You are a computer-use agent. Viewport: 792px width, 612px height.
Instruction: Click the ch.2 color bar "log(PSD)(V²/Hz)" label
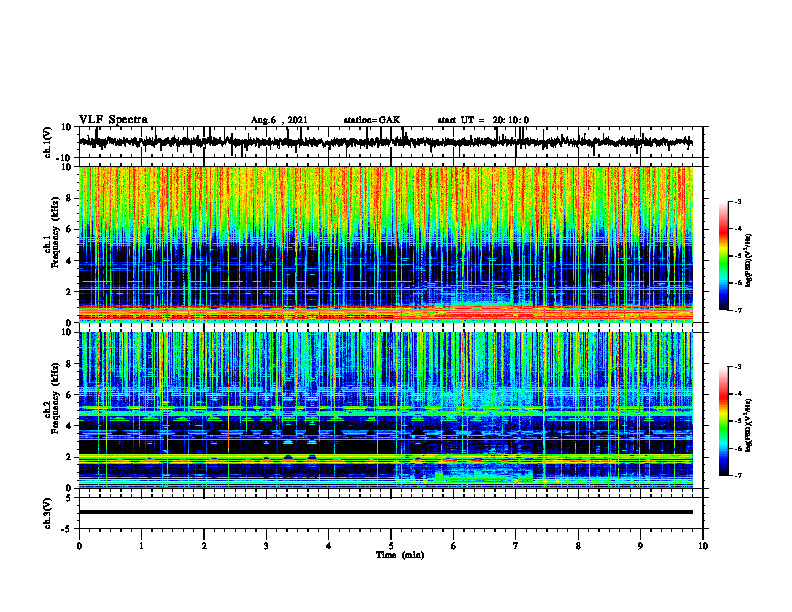pyautogui.click(x=749, y=425)
